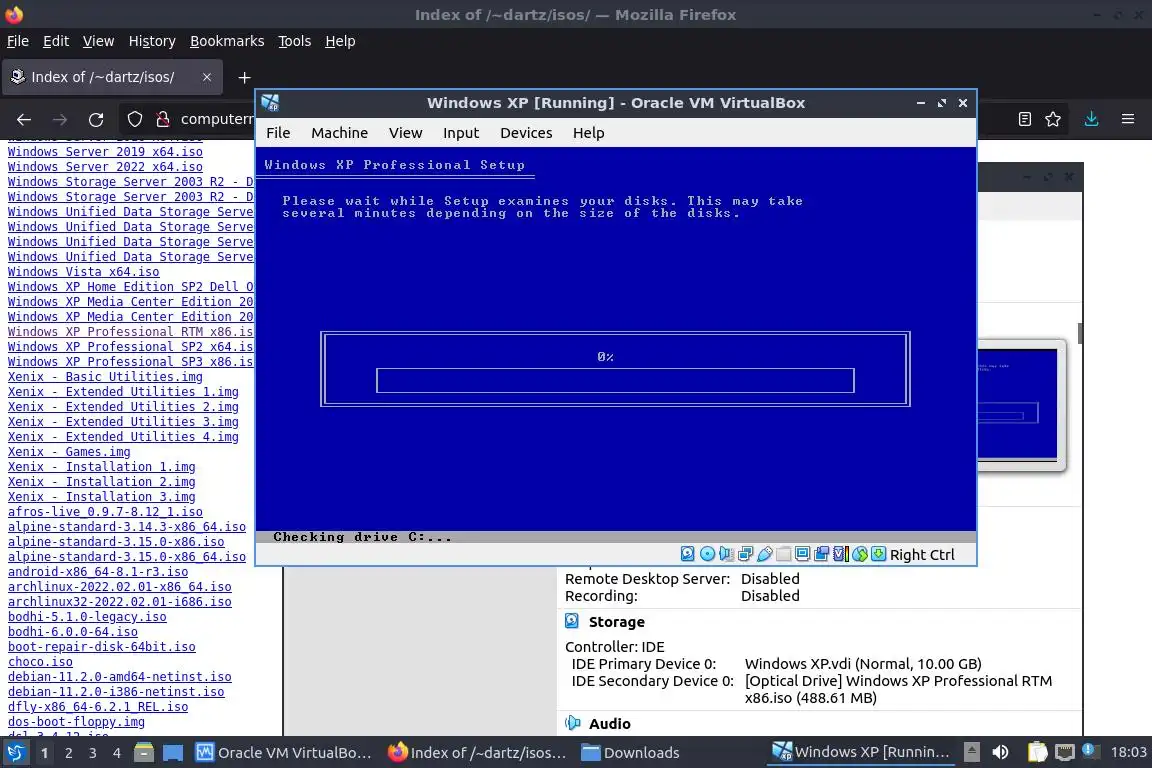Click the Audio section icon in VirtualBox Manager

(x=572, y=723)
